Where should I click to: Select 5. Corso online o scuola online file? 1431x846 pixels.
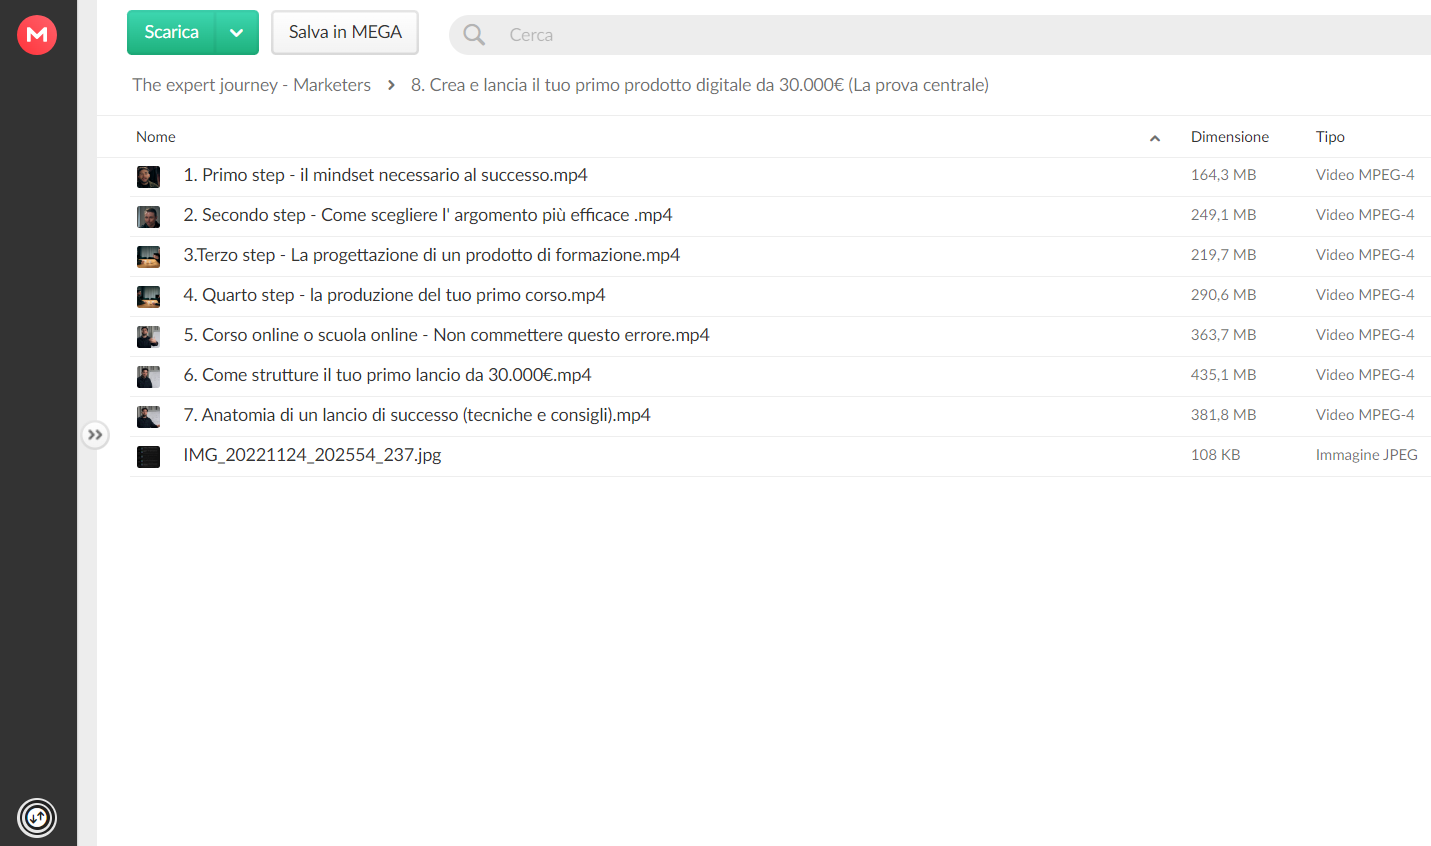coord(780,336)
